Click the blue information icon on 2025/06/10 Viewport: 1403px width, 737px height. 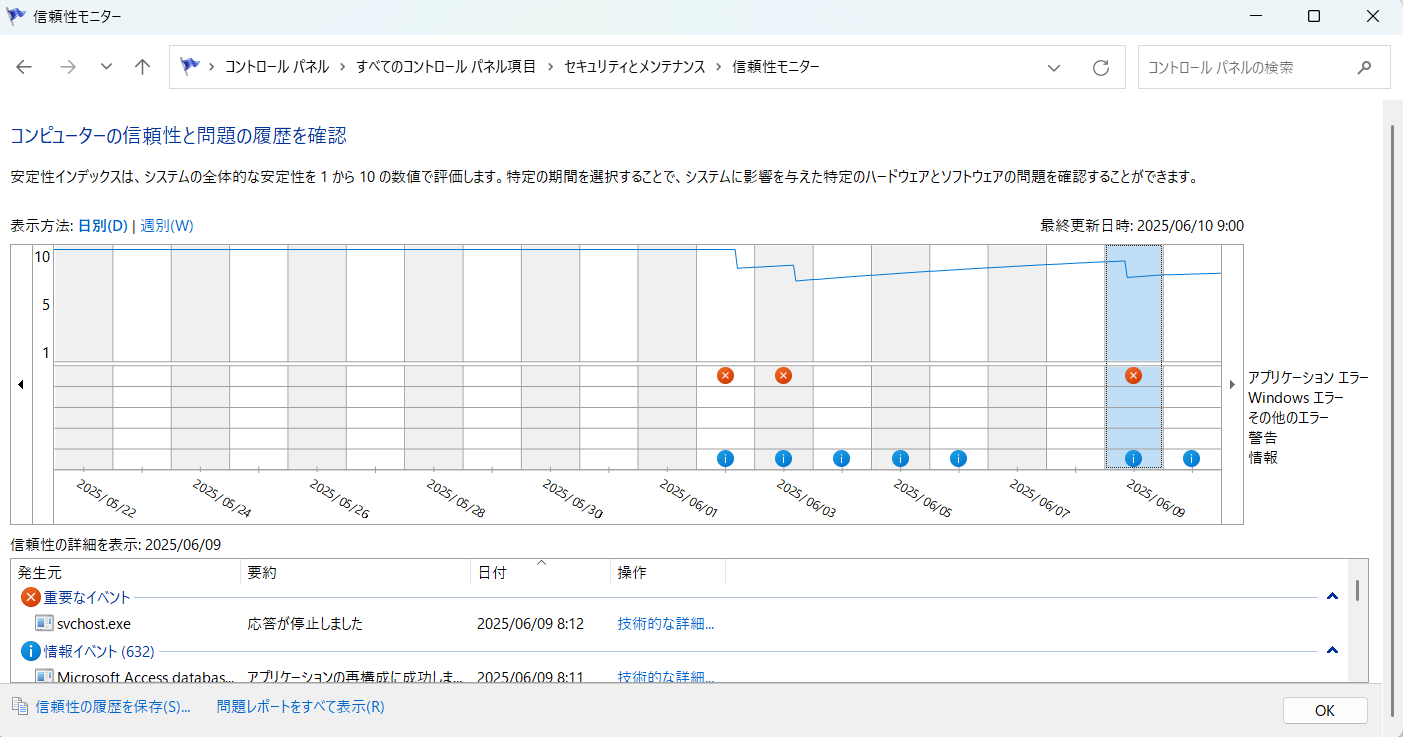pyautogui.click(x=1191, y=458)
